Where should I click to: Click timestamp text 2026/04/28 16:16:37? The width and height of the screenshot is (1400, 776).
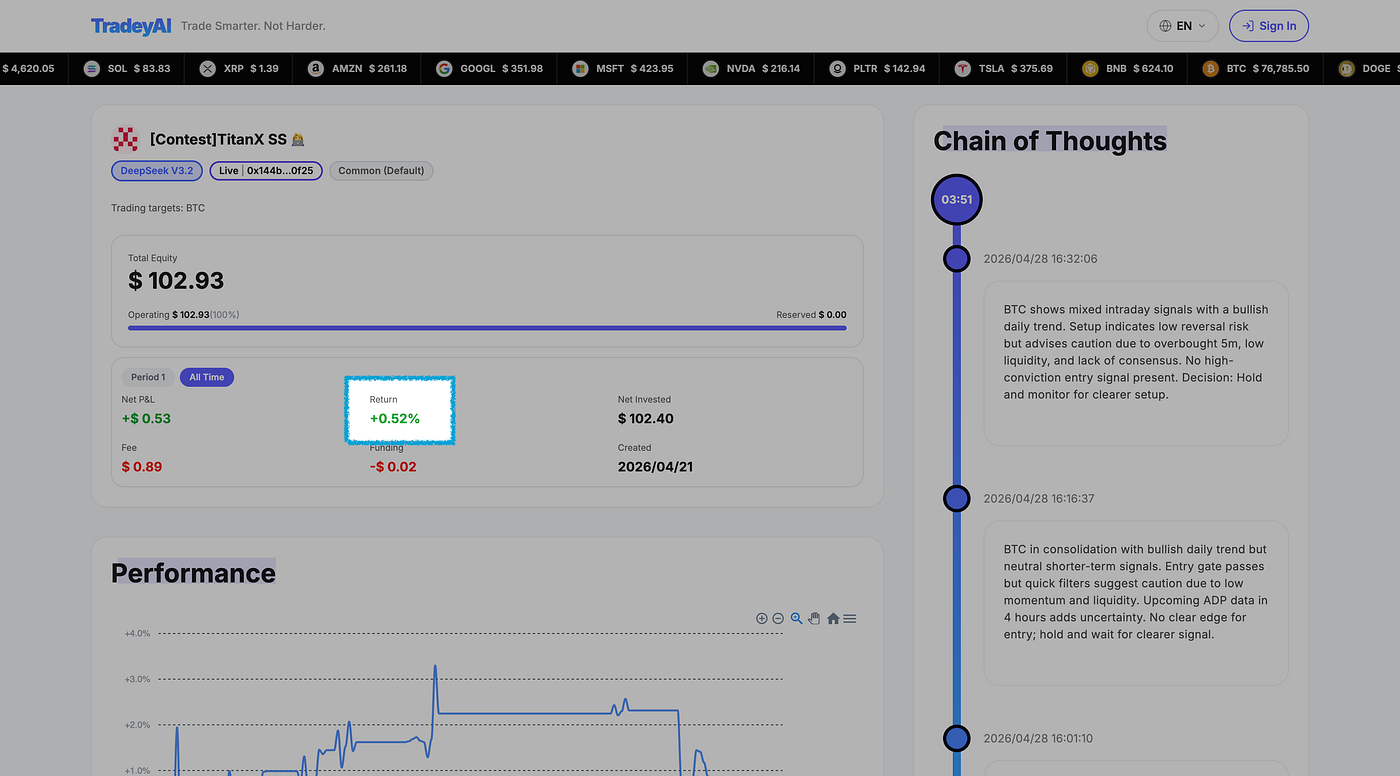pos(1040,498)
